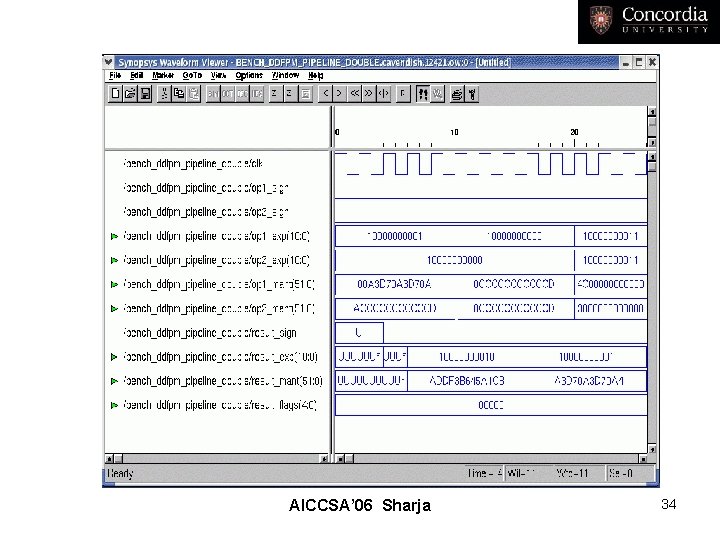Paste using the clipboard toolbar icon
The height and width of the screenshot is (540, 720).
(193, 94)
